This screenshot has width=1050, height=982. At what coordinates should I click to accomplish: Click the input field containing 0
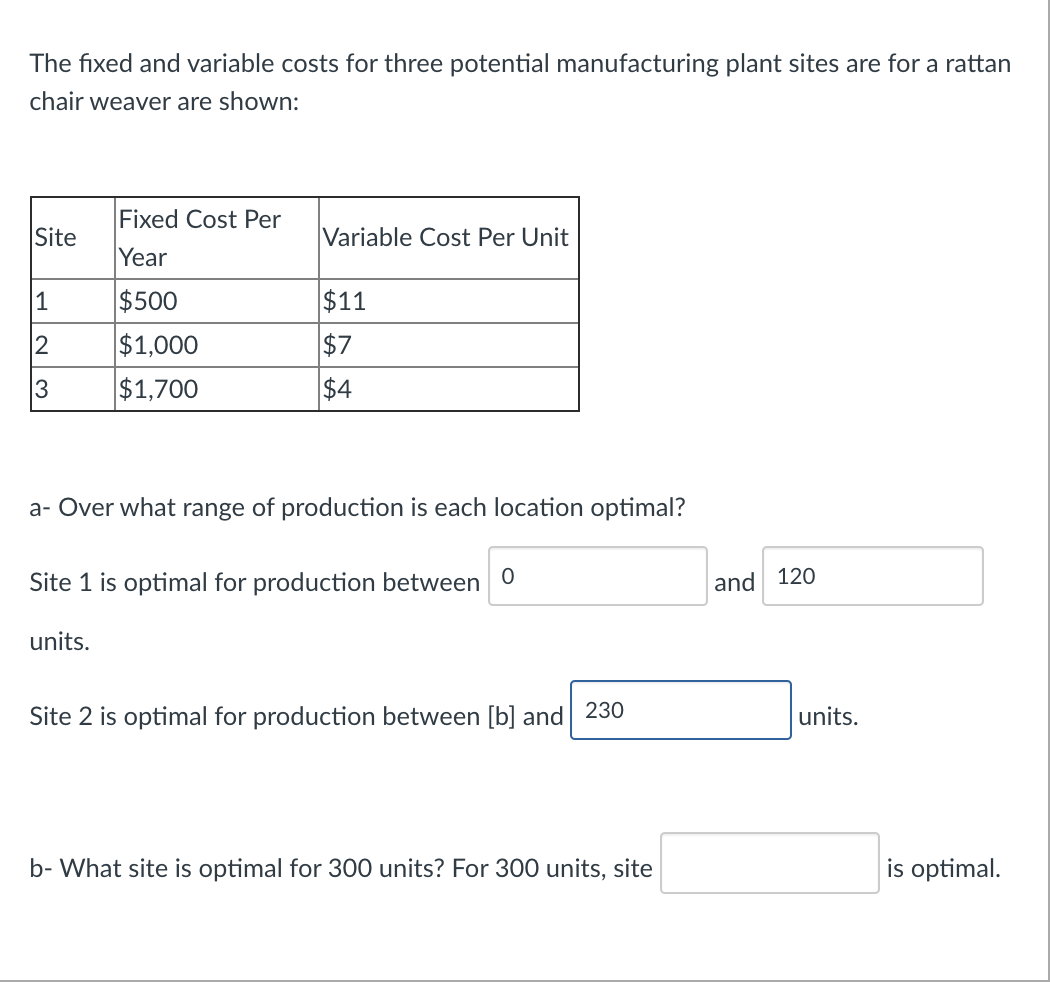597,577
